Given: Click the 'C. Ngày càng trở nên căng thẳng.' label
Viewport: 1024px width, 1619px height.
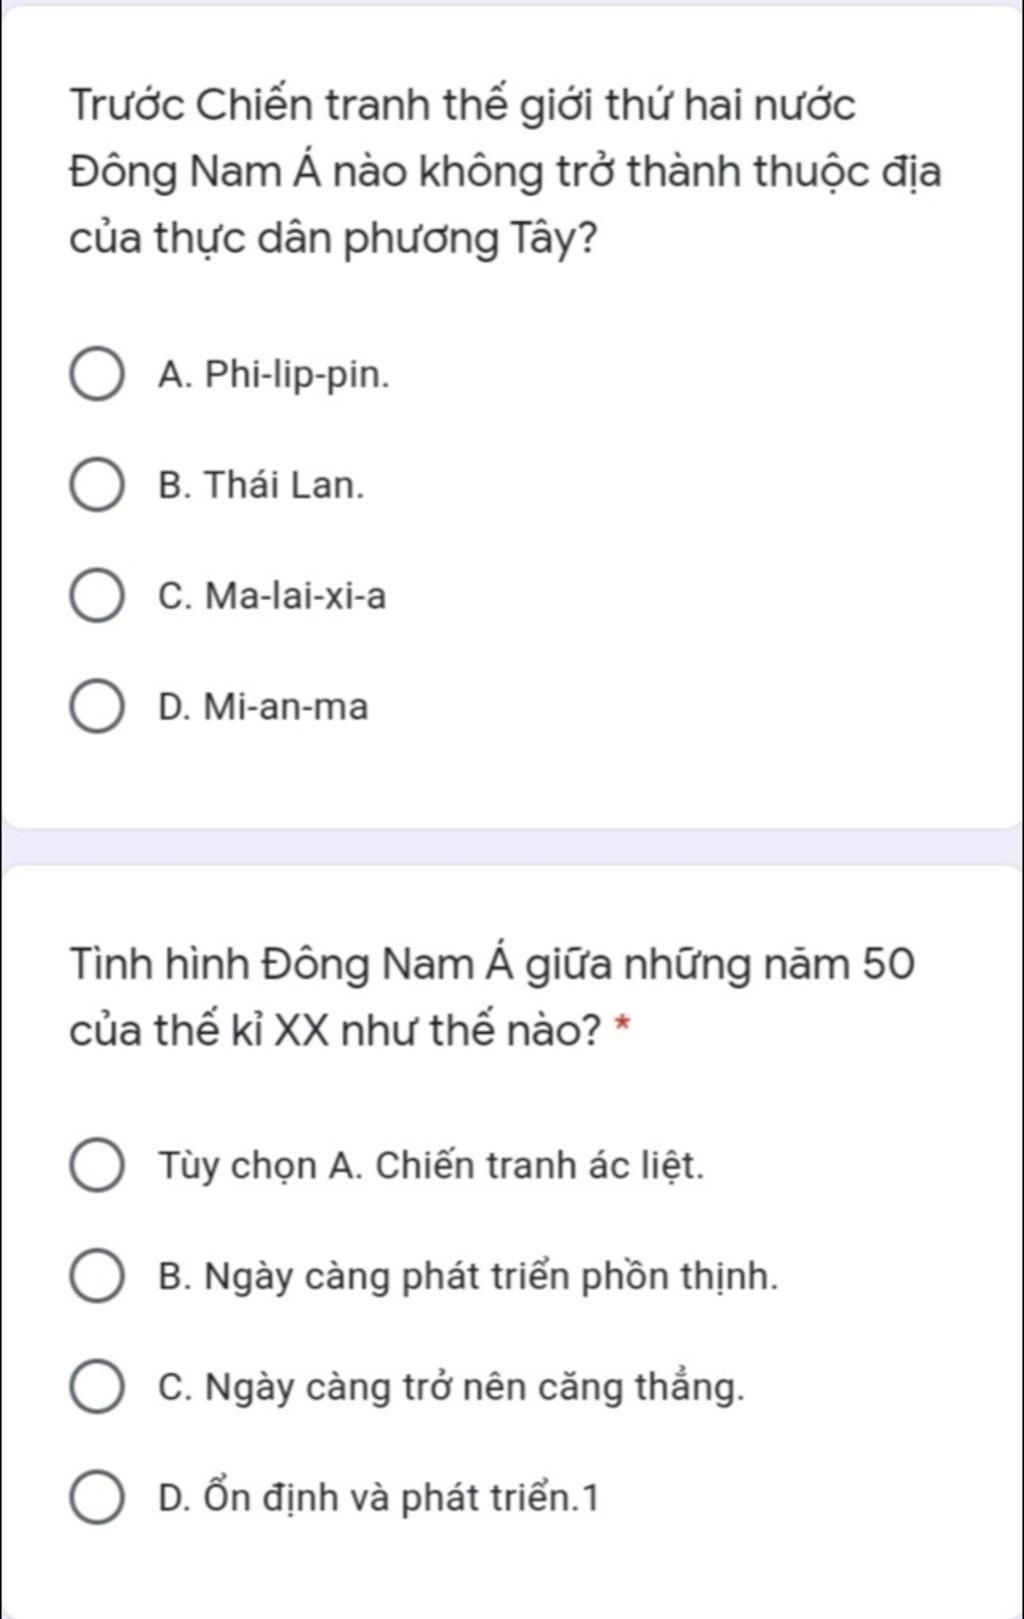Looking at the screenshot, I should tap(452, 1388).
